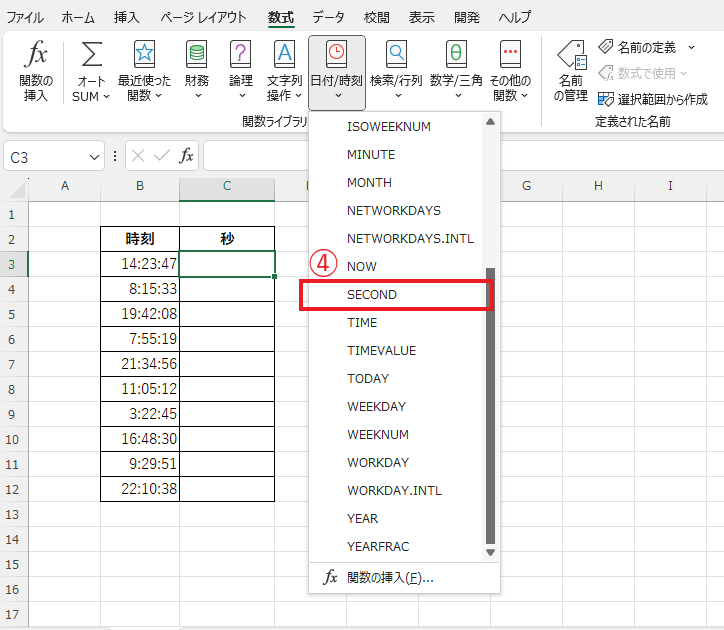The height and width of the screenshot is (630, 724).
Task: Switch to the ページ レイアウト tab
Action: click(203, 18)
